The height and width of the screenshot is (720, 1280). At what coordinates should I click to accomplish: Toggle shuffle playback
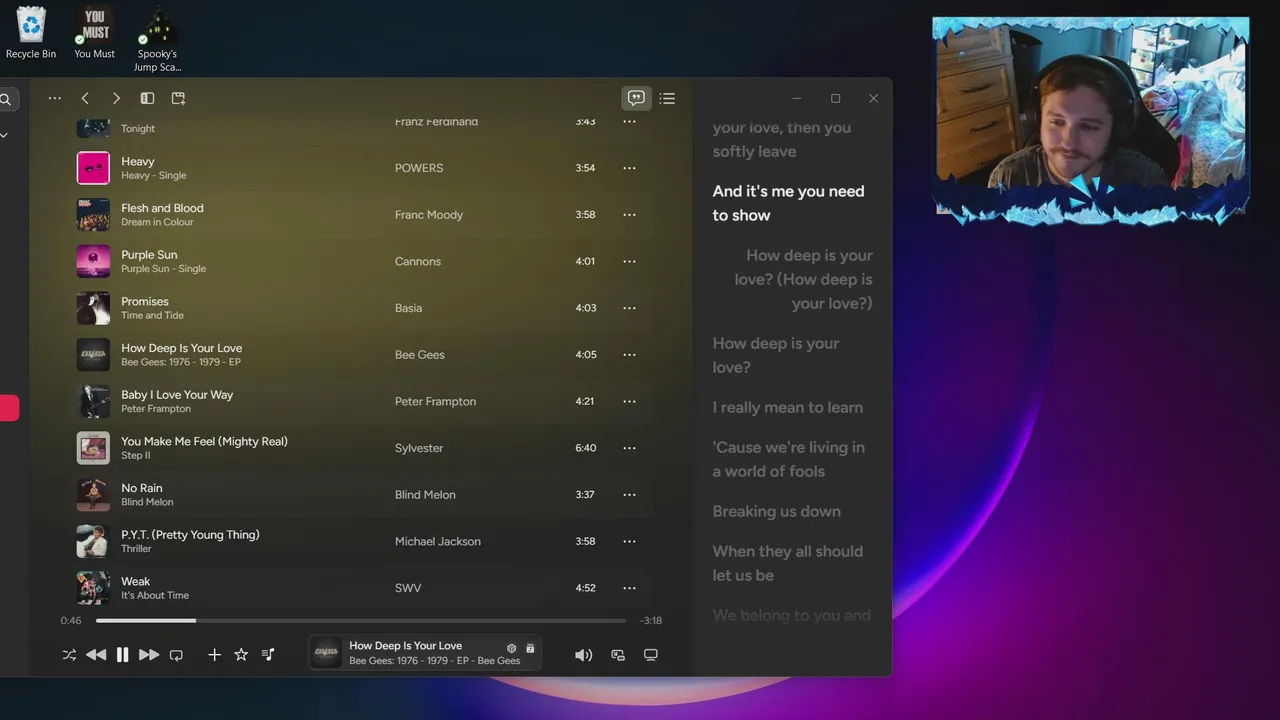(69, 655)
